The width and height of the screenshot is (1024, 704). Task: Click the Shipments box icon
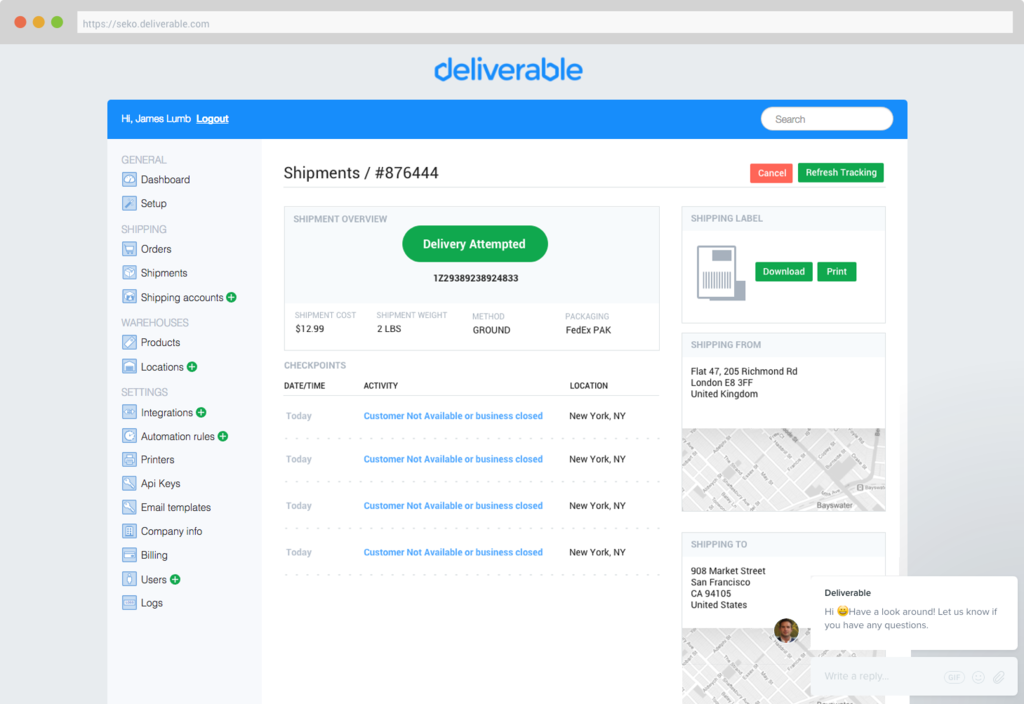[x=129, y=272]
